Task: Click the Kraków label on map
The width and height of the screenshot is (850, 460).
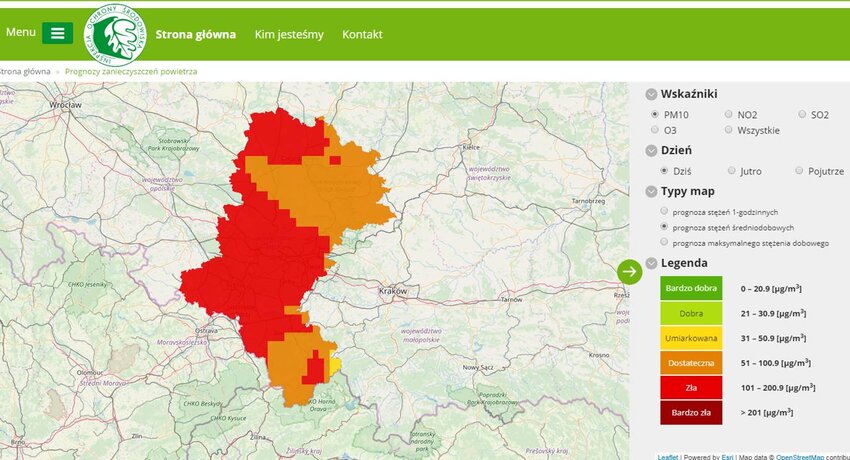Action: [393, 291]
